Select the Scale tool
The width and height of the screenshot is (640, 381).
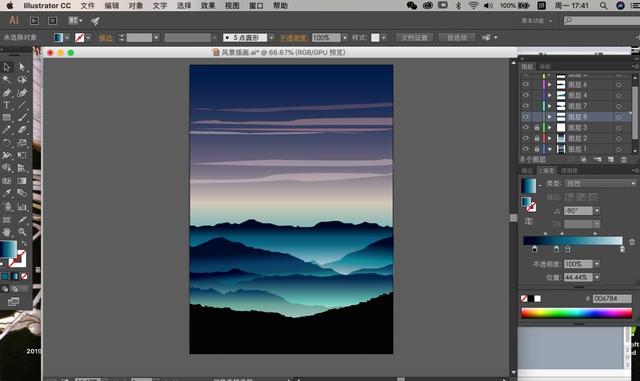click(x=22, y=143)
